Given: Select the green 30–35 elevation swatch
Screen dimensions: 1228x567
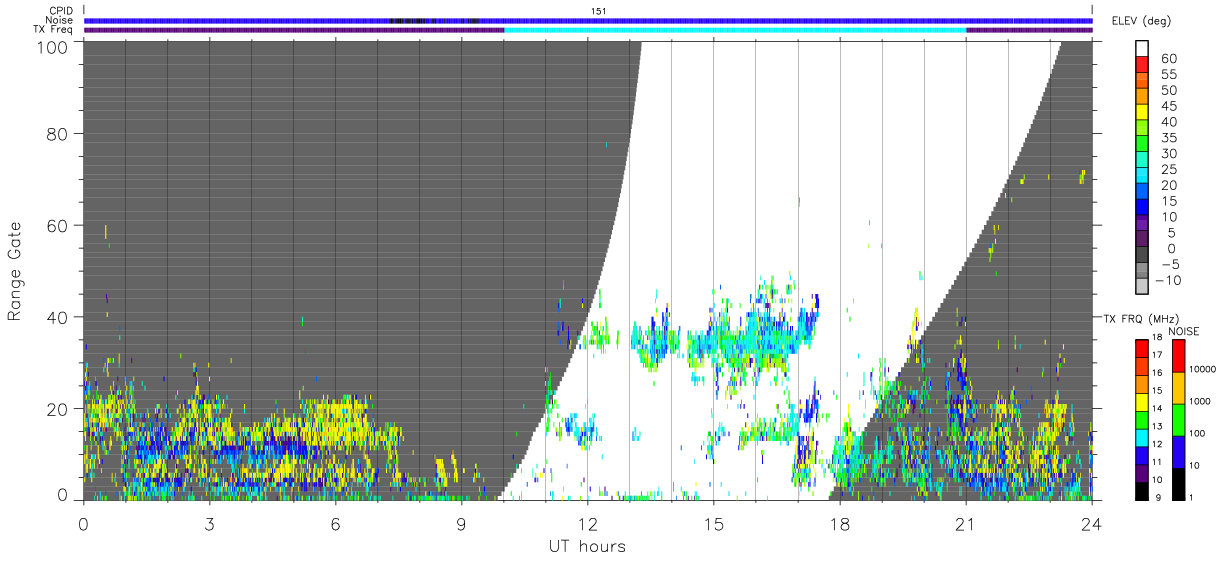Looking at the screenshot, I should click(x=1143, y=144).
